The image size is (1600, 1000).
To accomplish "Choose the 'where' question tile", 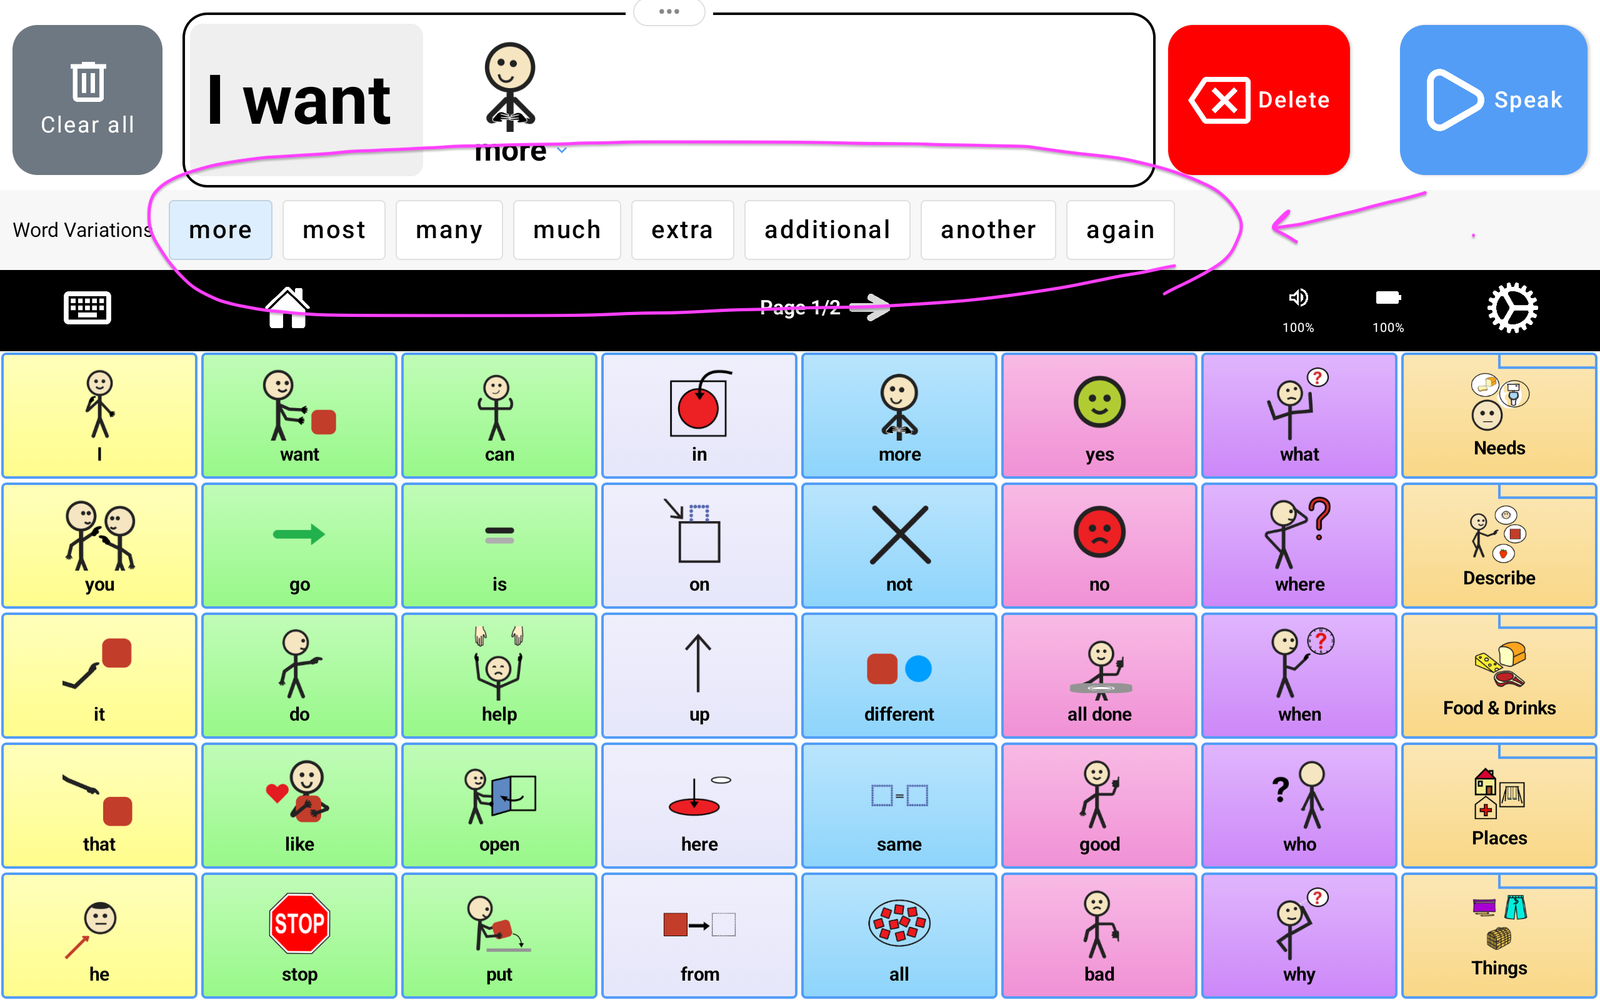I will coord(1299,545).
